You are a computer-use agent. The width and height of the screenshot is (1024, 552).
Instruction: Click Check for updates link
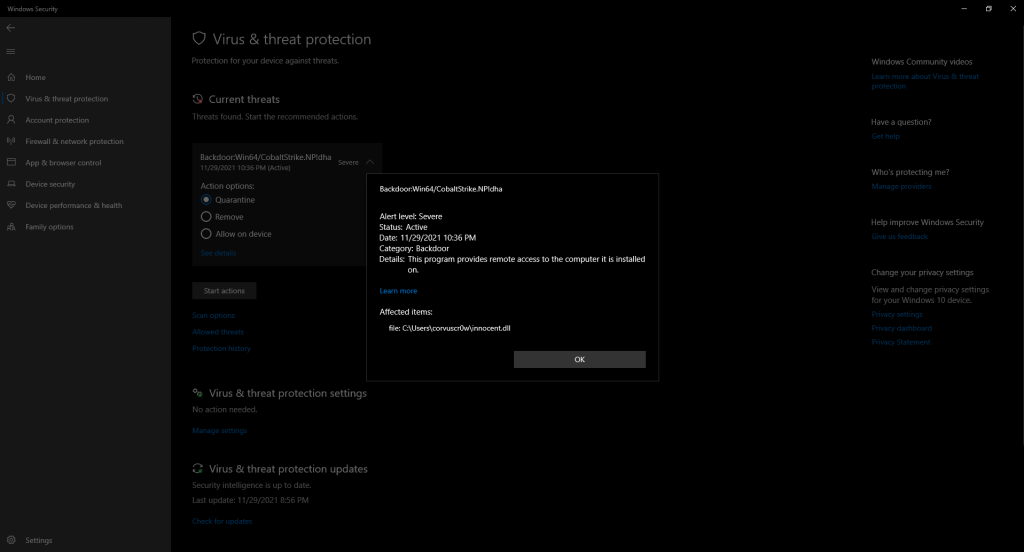tap(222, 521)
